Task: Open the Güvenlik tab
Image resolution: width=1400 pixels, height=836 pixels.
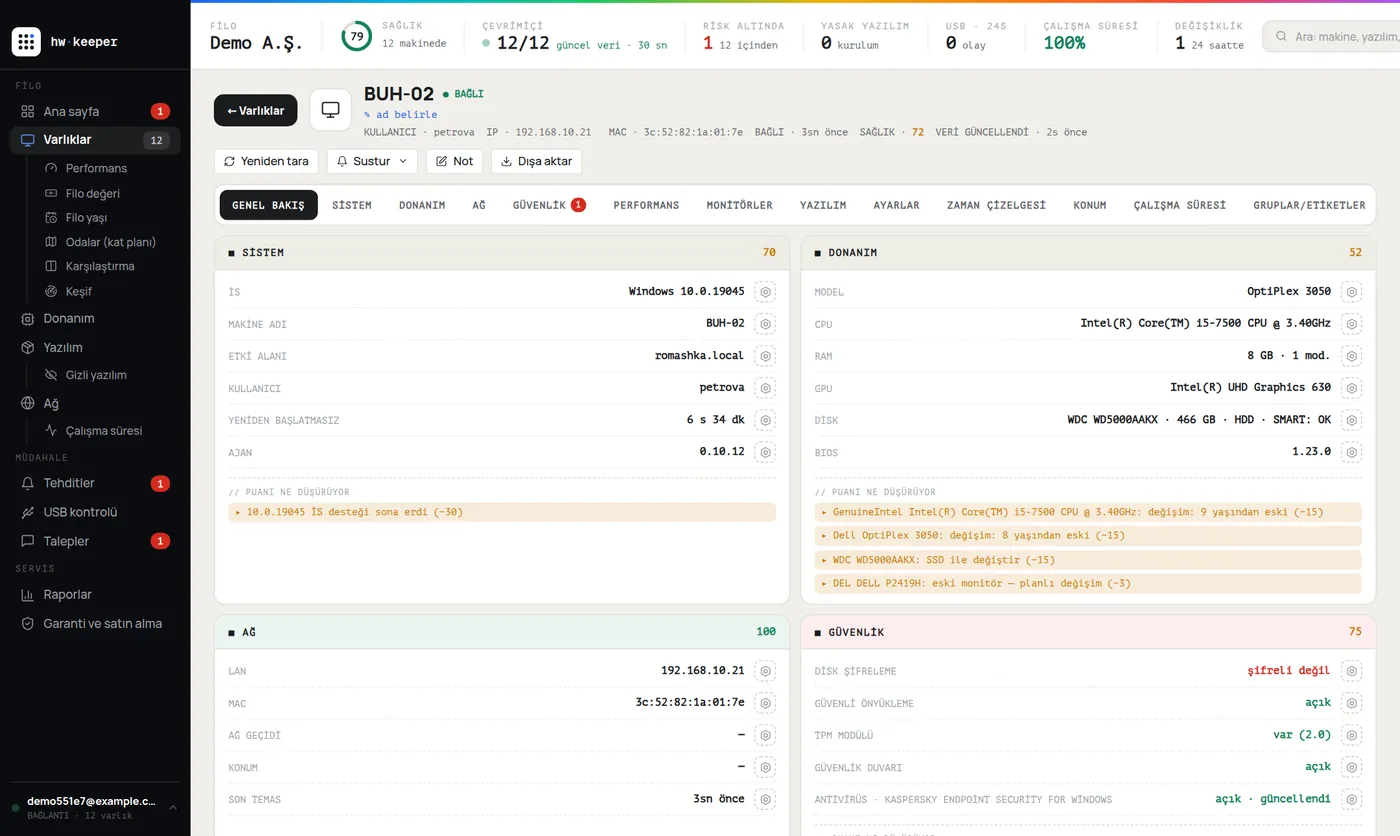Action: [549, 205]
